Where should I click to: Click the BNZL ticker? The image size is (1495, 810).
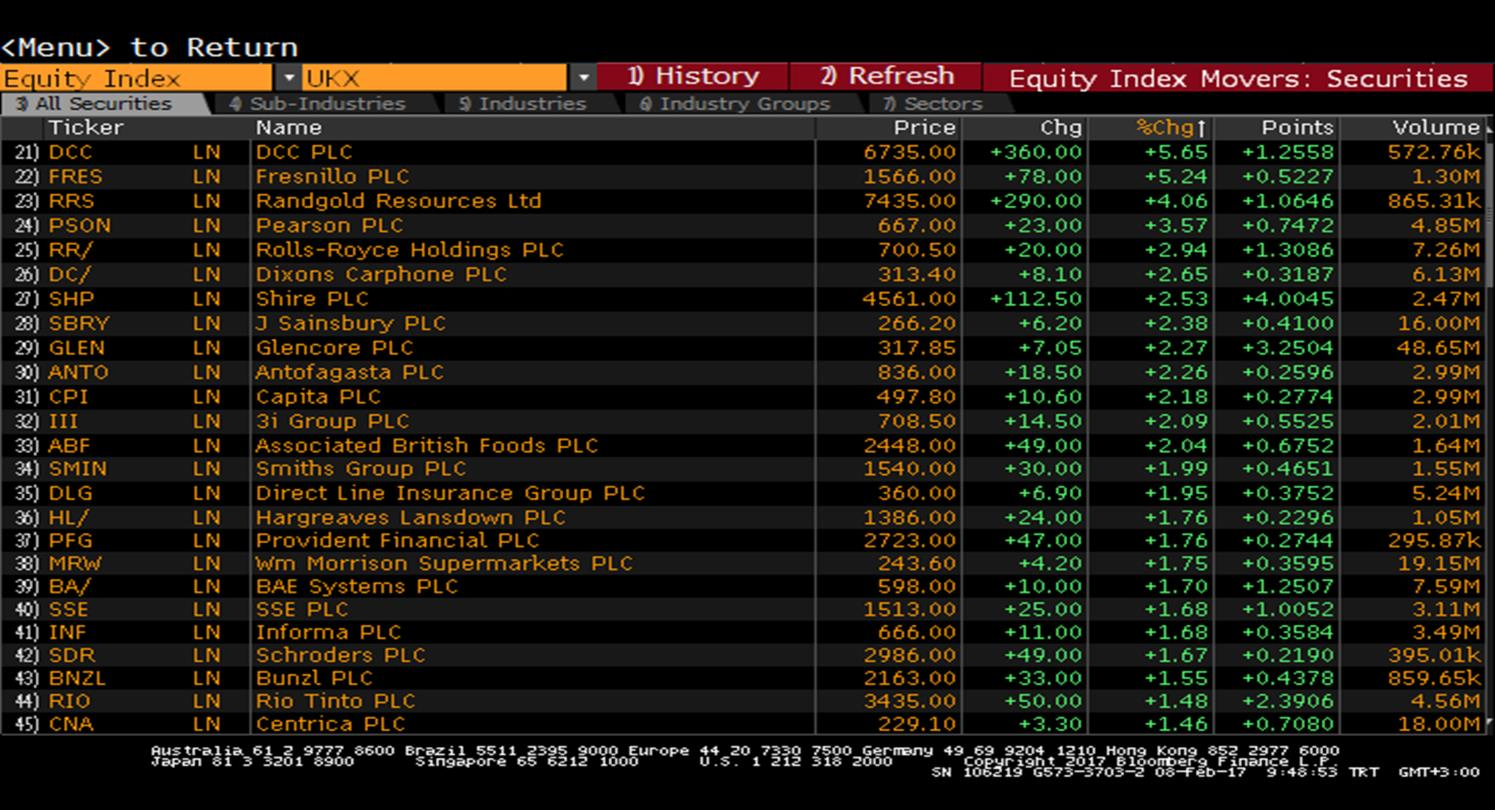(x=77, y=679)
